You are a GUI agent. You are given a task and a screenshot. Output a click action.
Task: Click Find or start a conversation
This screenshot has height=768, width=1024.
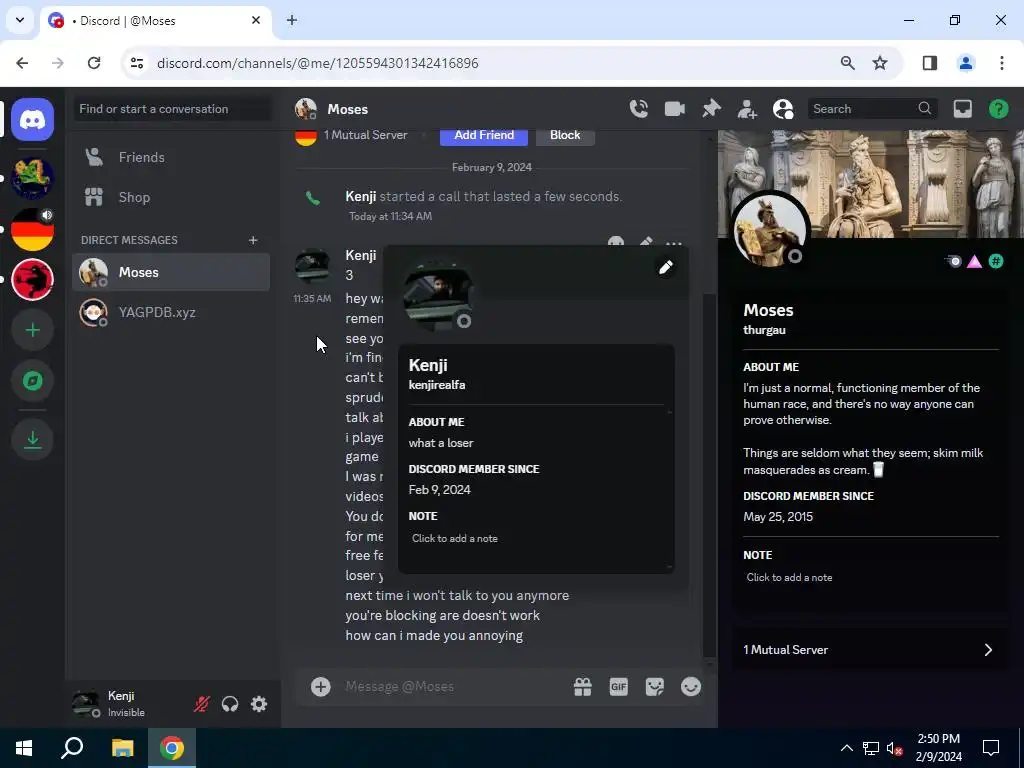click(x=171, y=109)
